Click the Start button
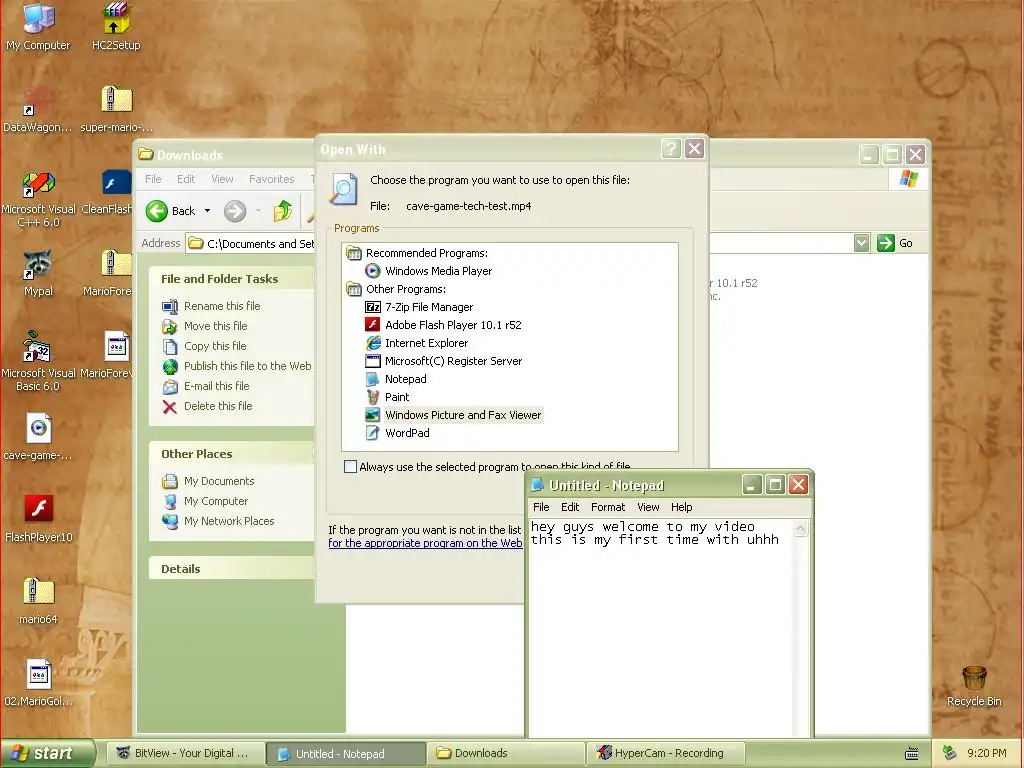The width and height of the screenshot is (1024, 768). click(x=47, y=753)
